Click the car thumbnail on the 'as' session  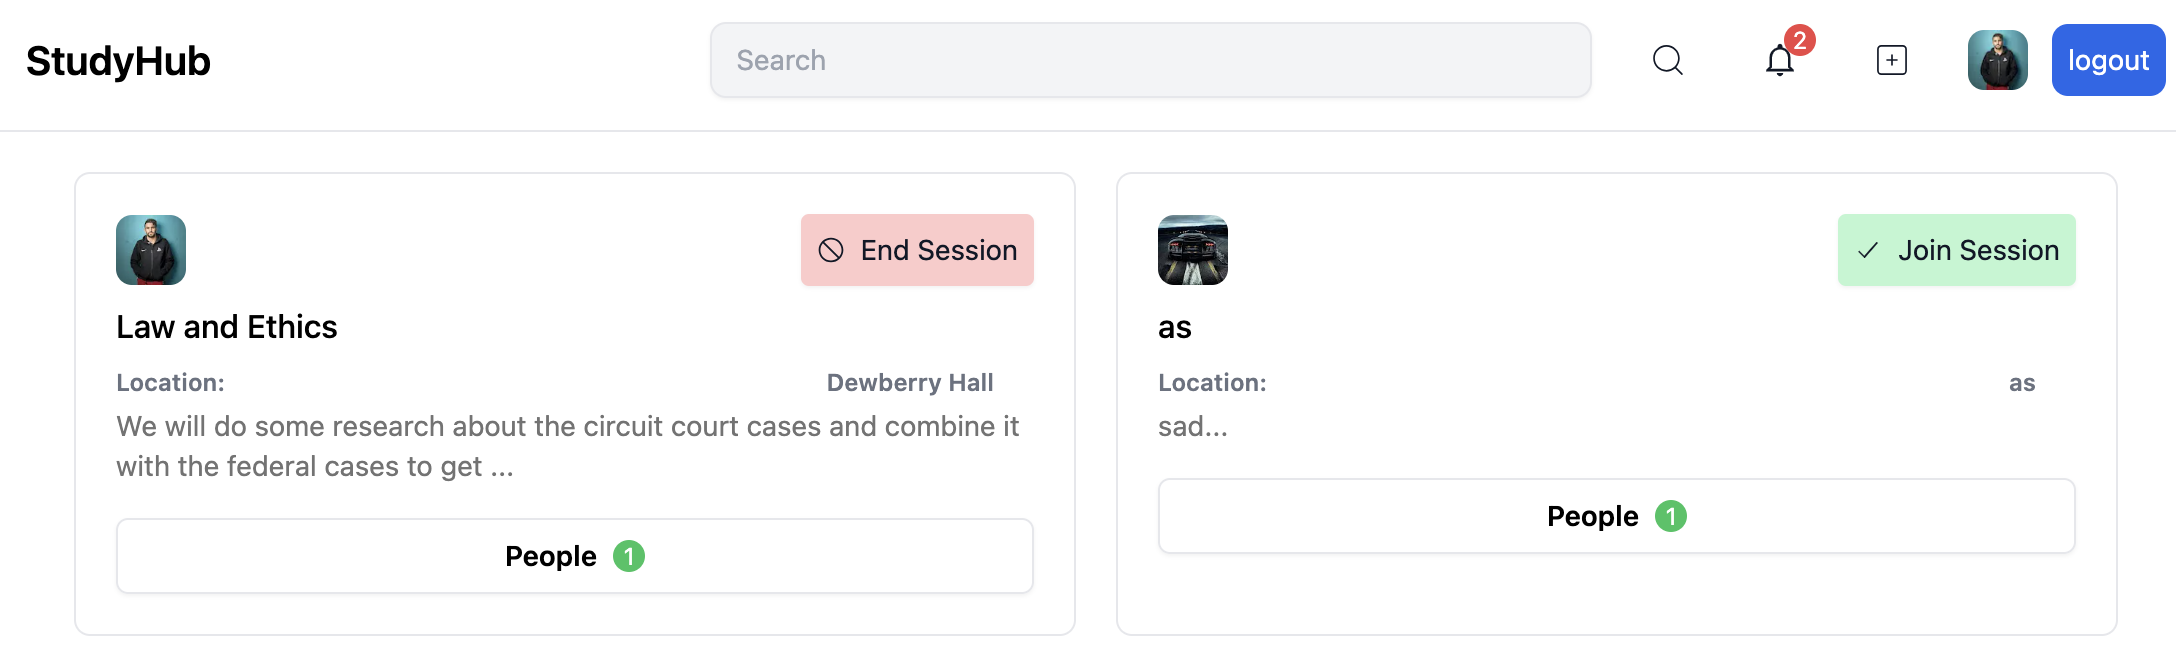1192,250
